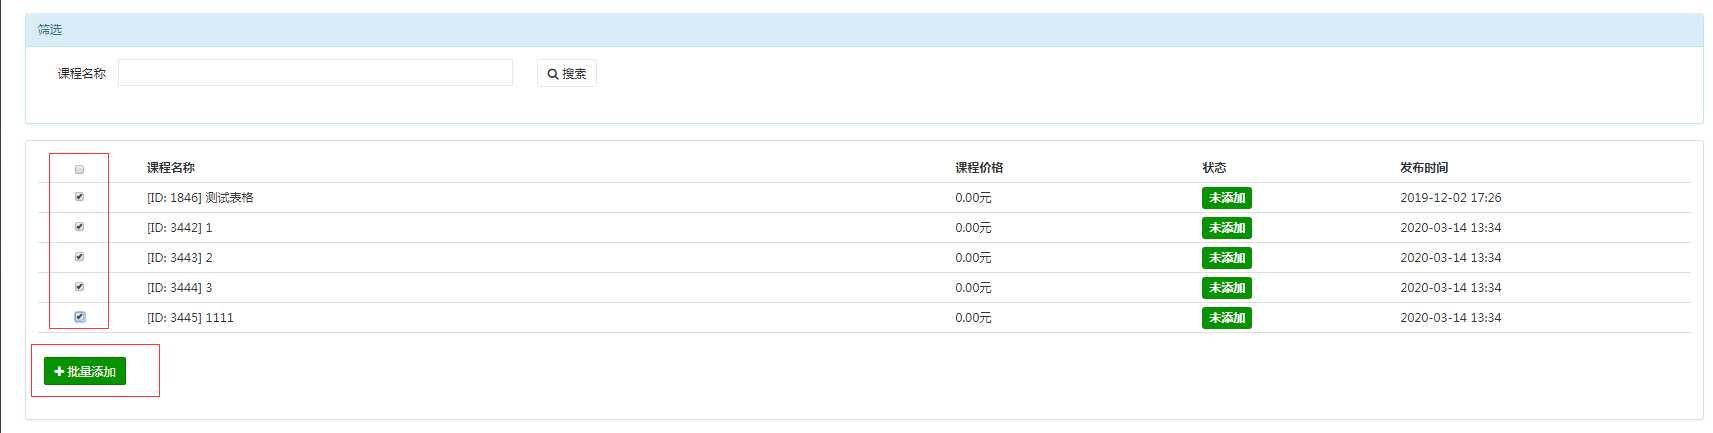Click 未添加 status badge for 测试表格 row
The width and height of the screenshot is (1713, 433).
point(1227,198)
